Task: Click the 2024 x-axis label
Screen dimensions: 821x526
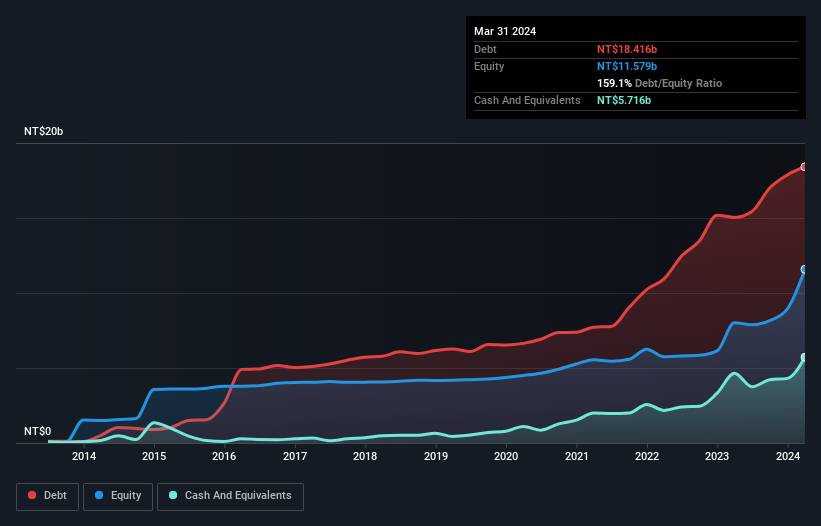Action: [788, 456]
